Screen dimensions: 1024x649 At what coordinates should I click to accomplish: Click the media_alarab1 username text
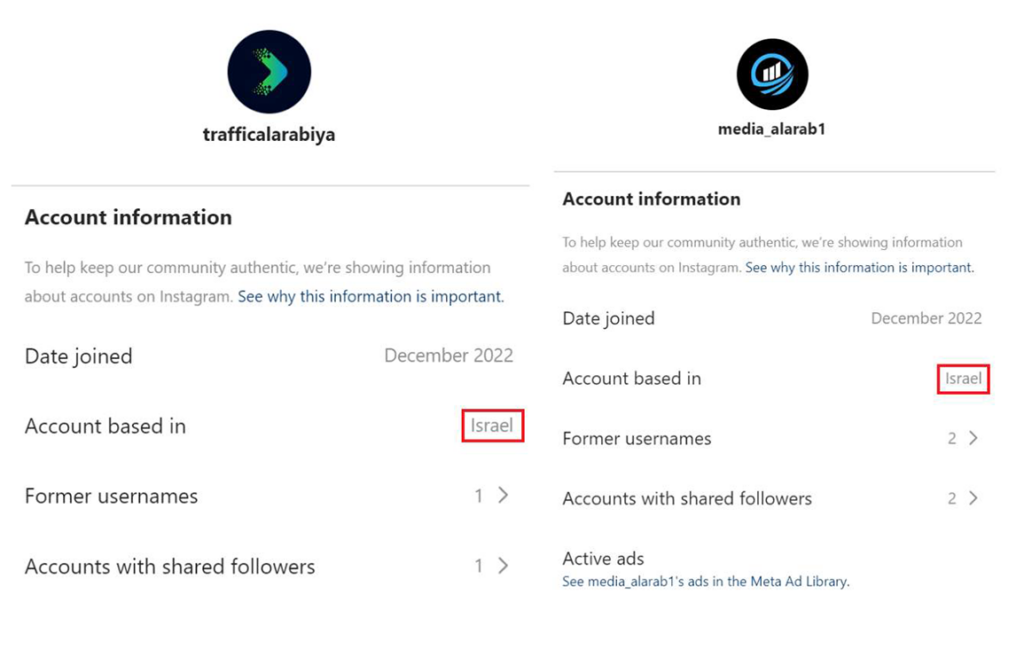(772, 129)
